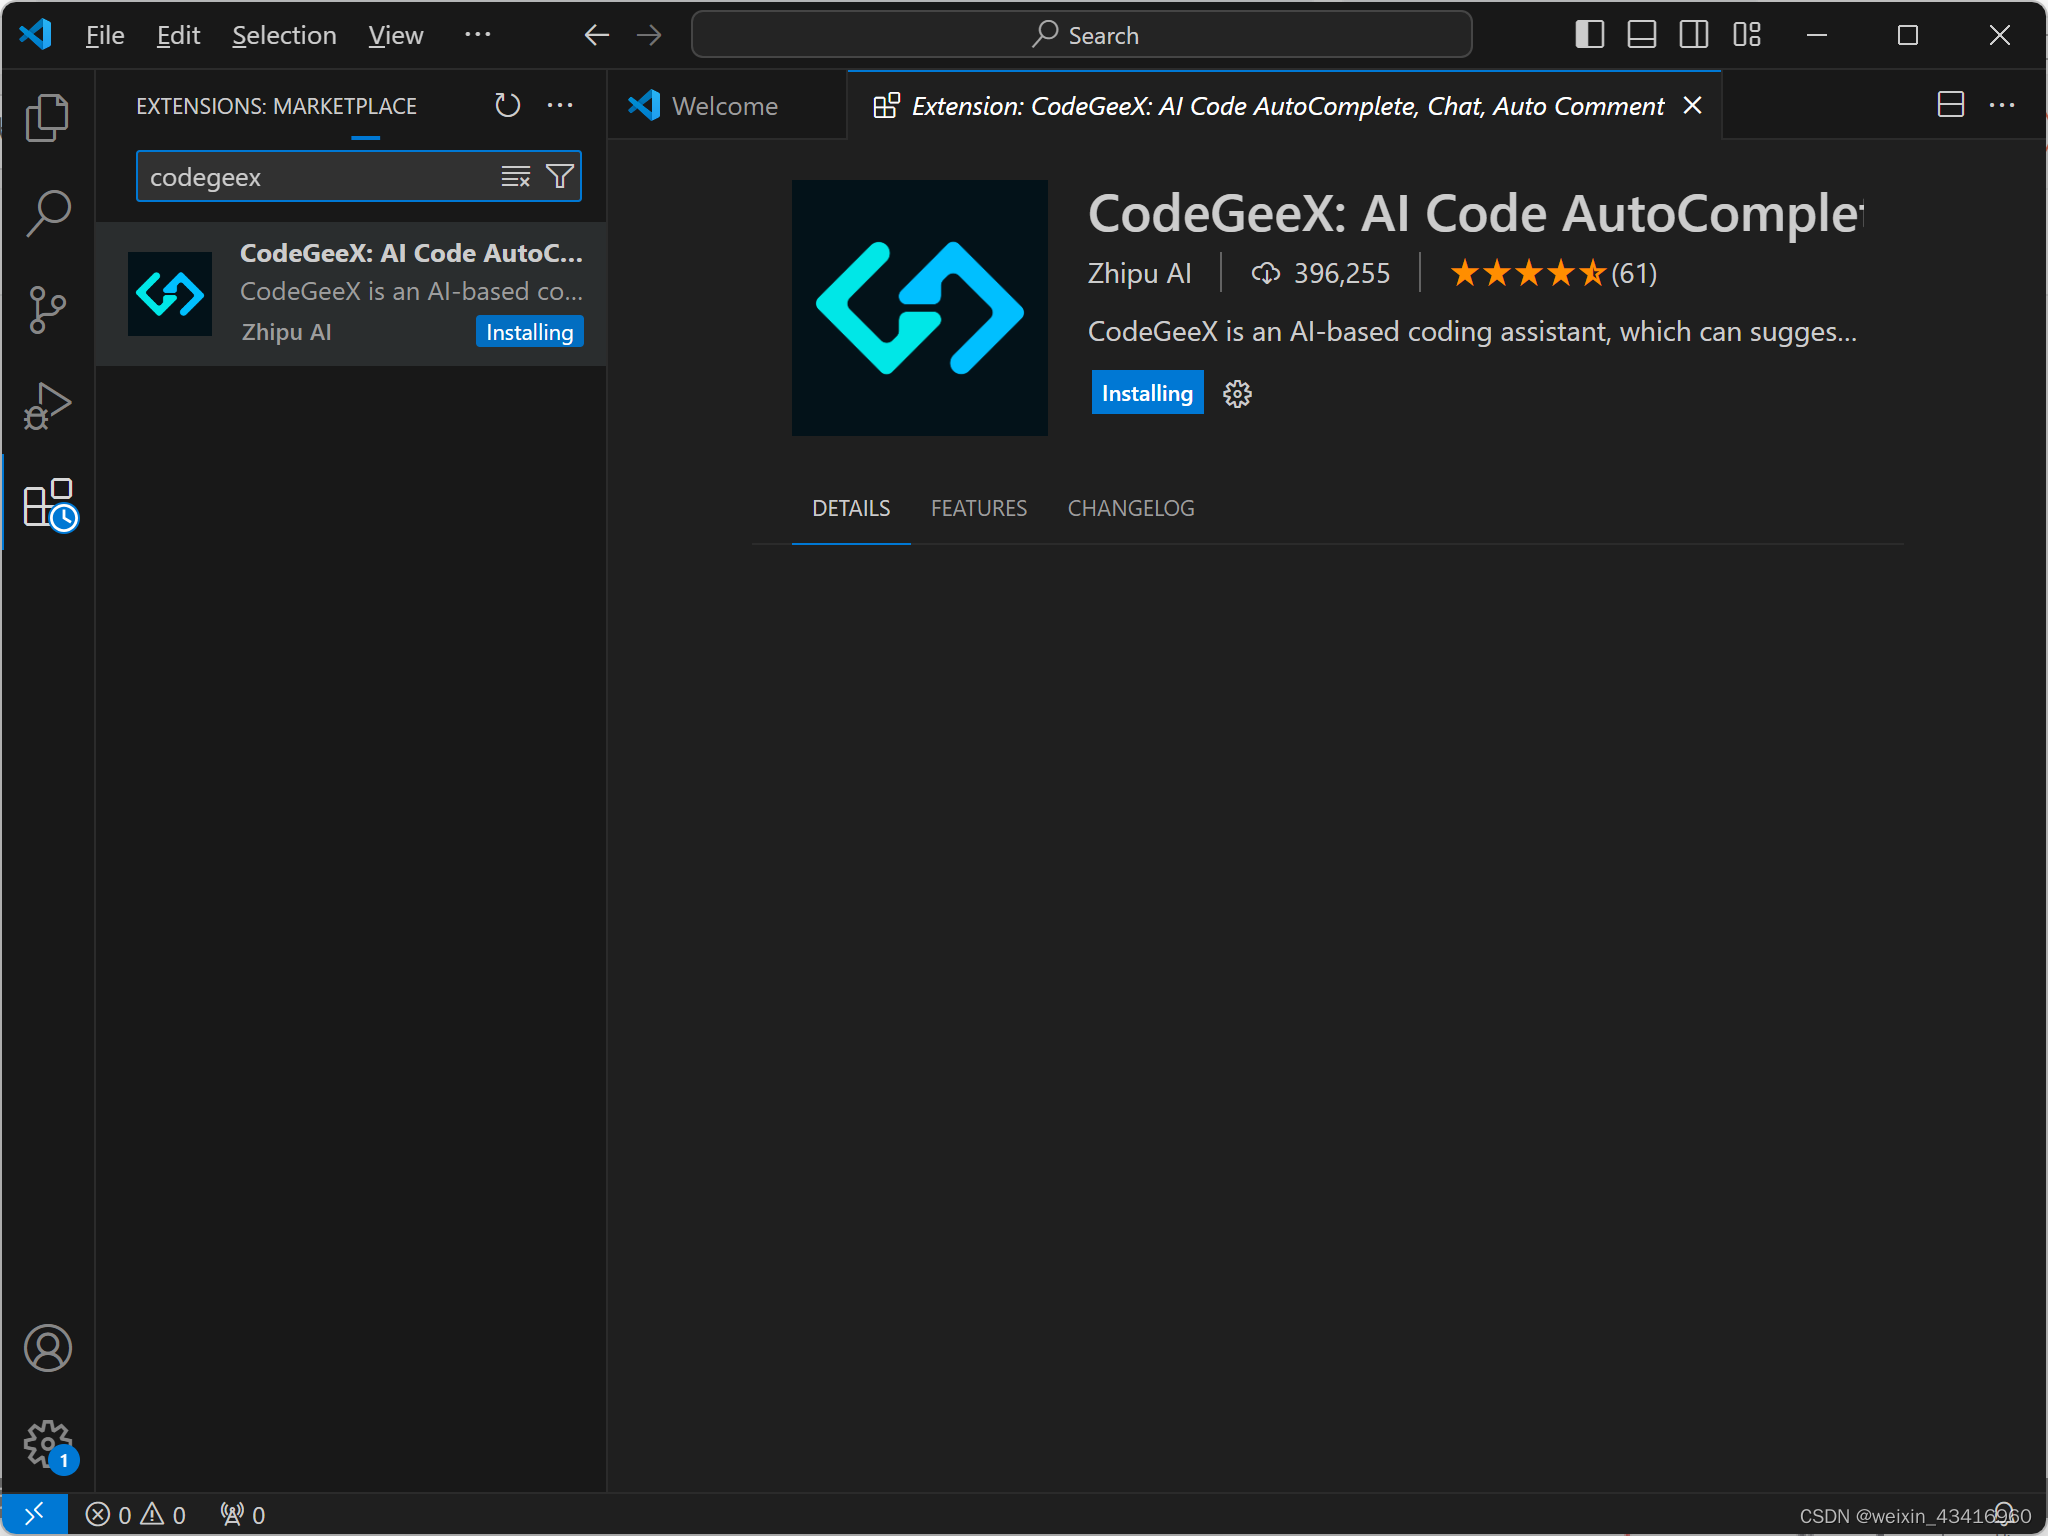Screen dimensions: 2048x1536
Task: Click the Zhipu AI publisher link
Action: click(x=1139, y=273)
